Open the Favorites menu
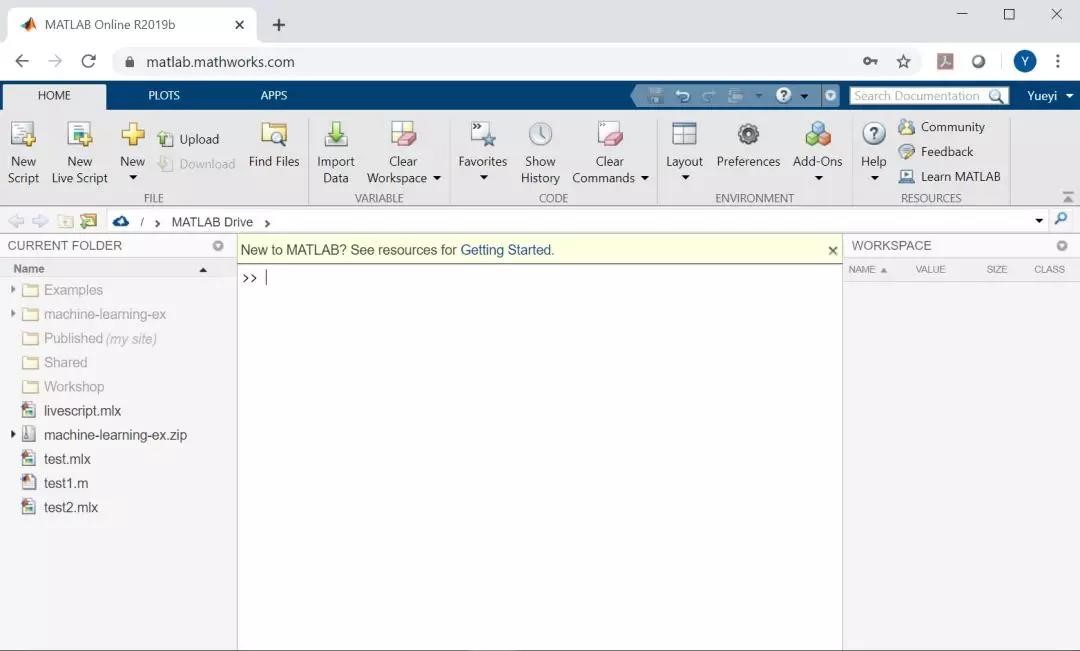This screenshot has width=1080, height=651. [x=482, y=153]
